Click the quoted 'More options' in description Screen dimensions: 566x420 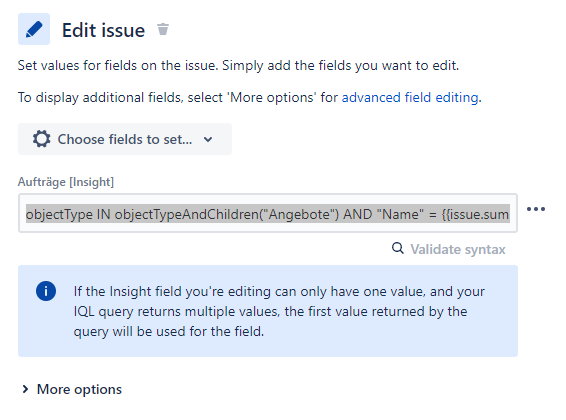click(x=271, y=97)
